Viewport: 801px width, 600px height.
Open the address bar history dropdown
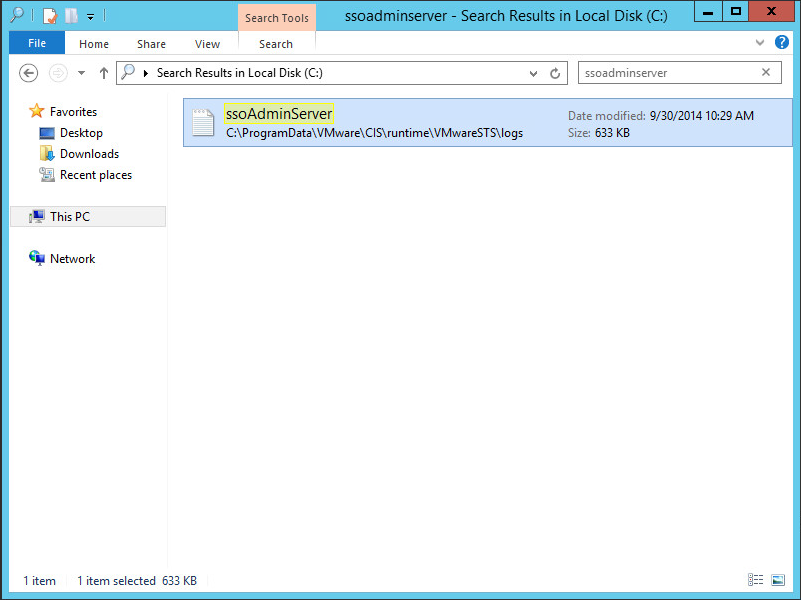533,74
